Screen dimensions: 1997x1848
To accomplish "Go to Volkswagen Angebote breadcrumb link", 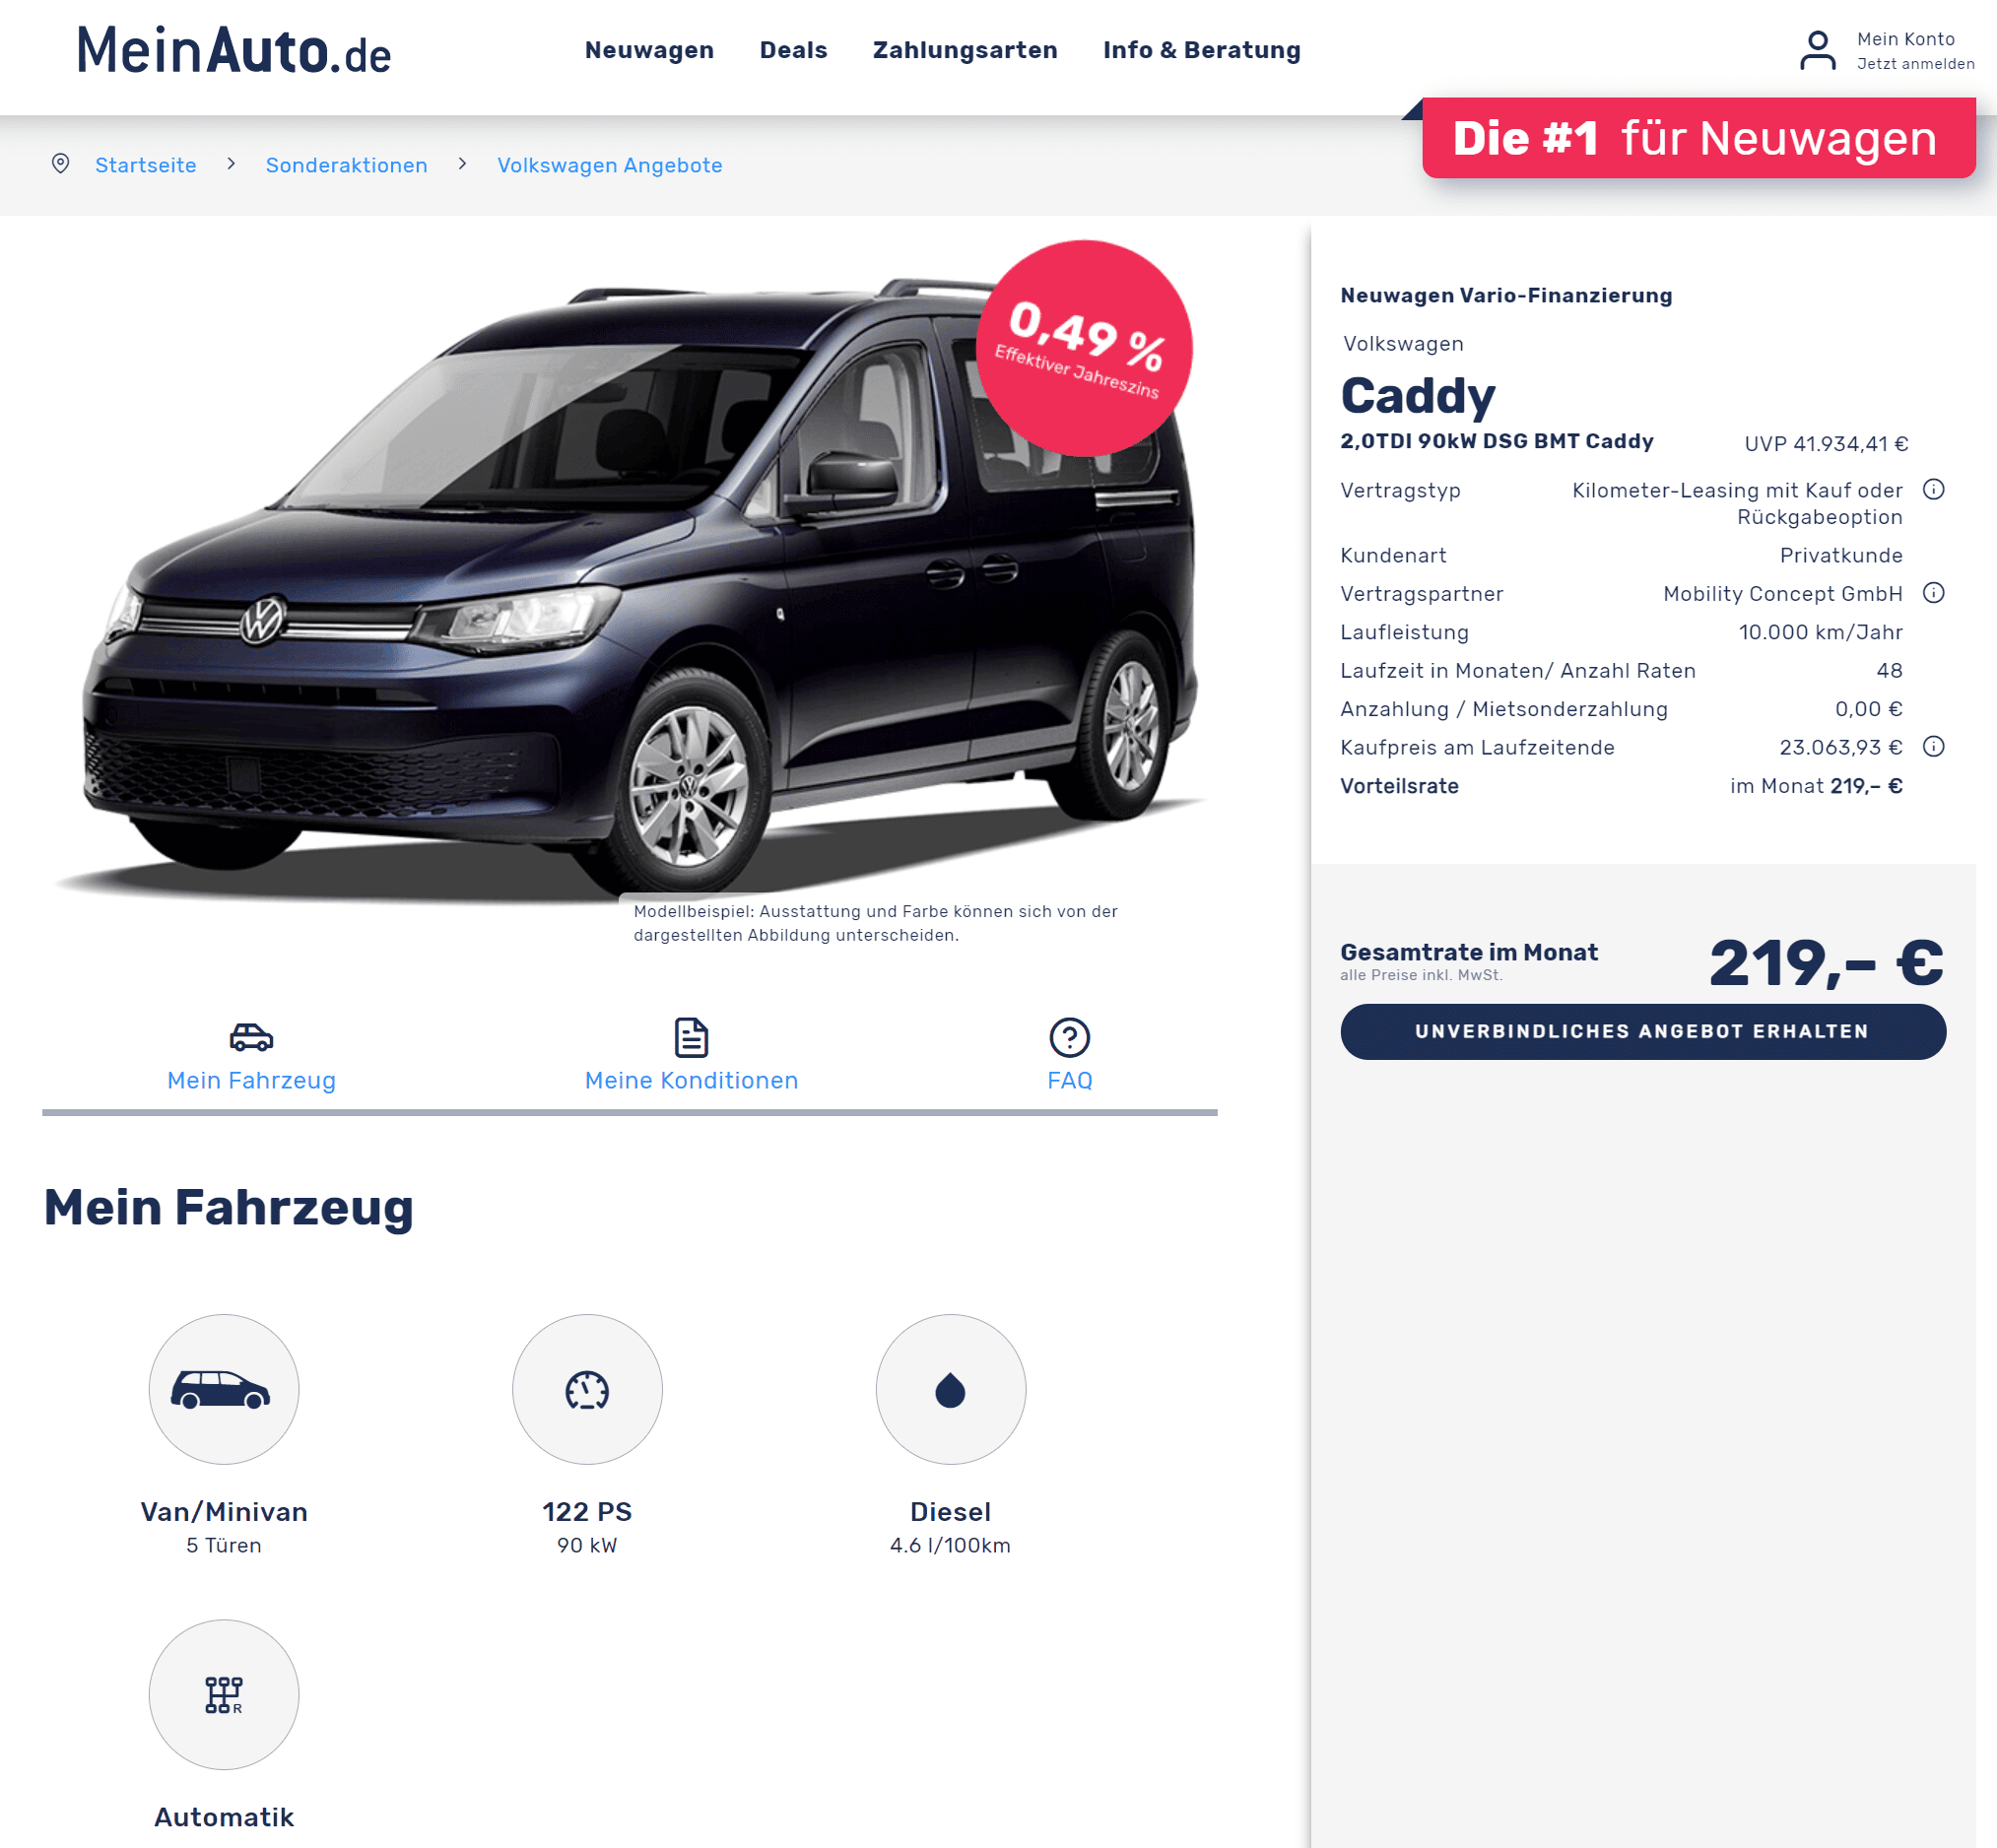I will [x=609, y=165].
